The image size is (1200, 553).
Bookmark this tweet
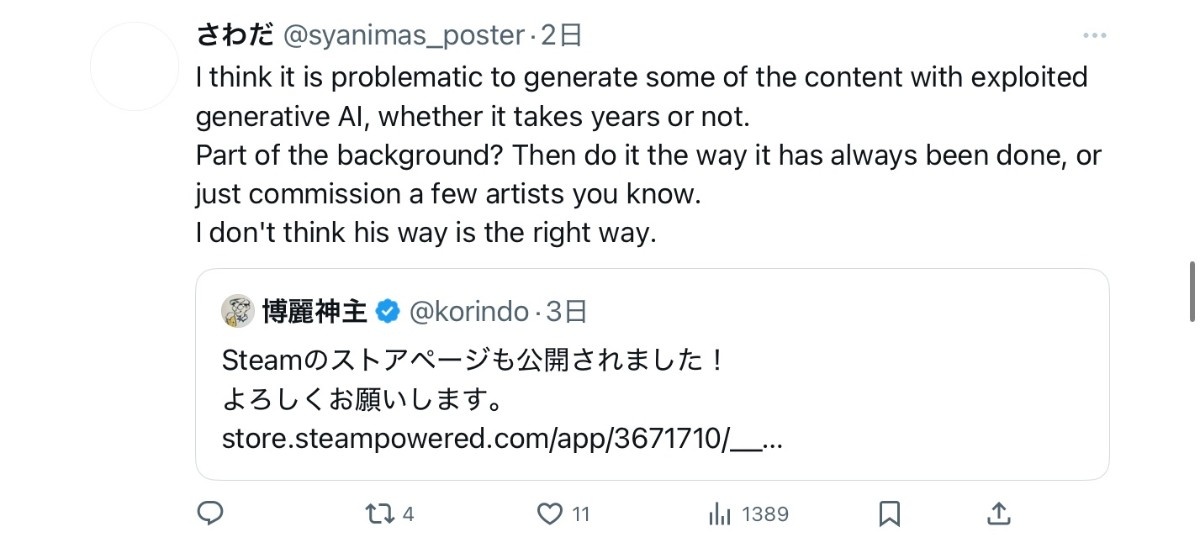point(889,514)
